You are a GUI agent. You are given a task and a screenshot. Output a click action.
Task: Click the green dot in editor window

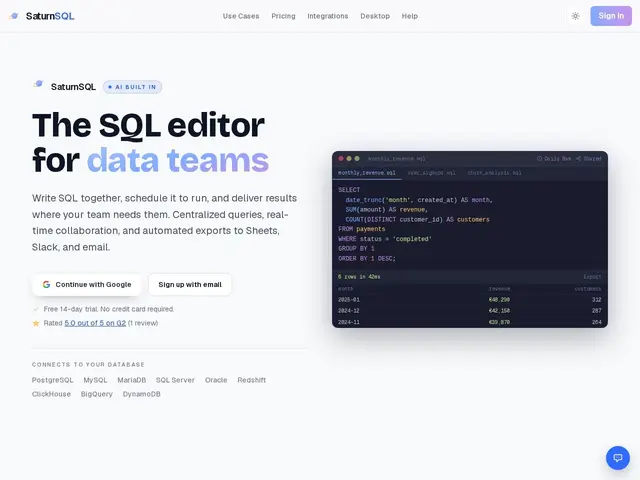[357, 158]
